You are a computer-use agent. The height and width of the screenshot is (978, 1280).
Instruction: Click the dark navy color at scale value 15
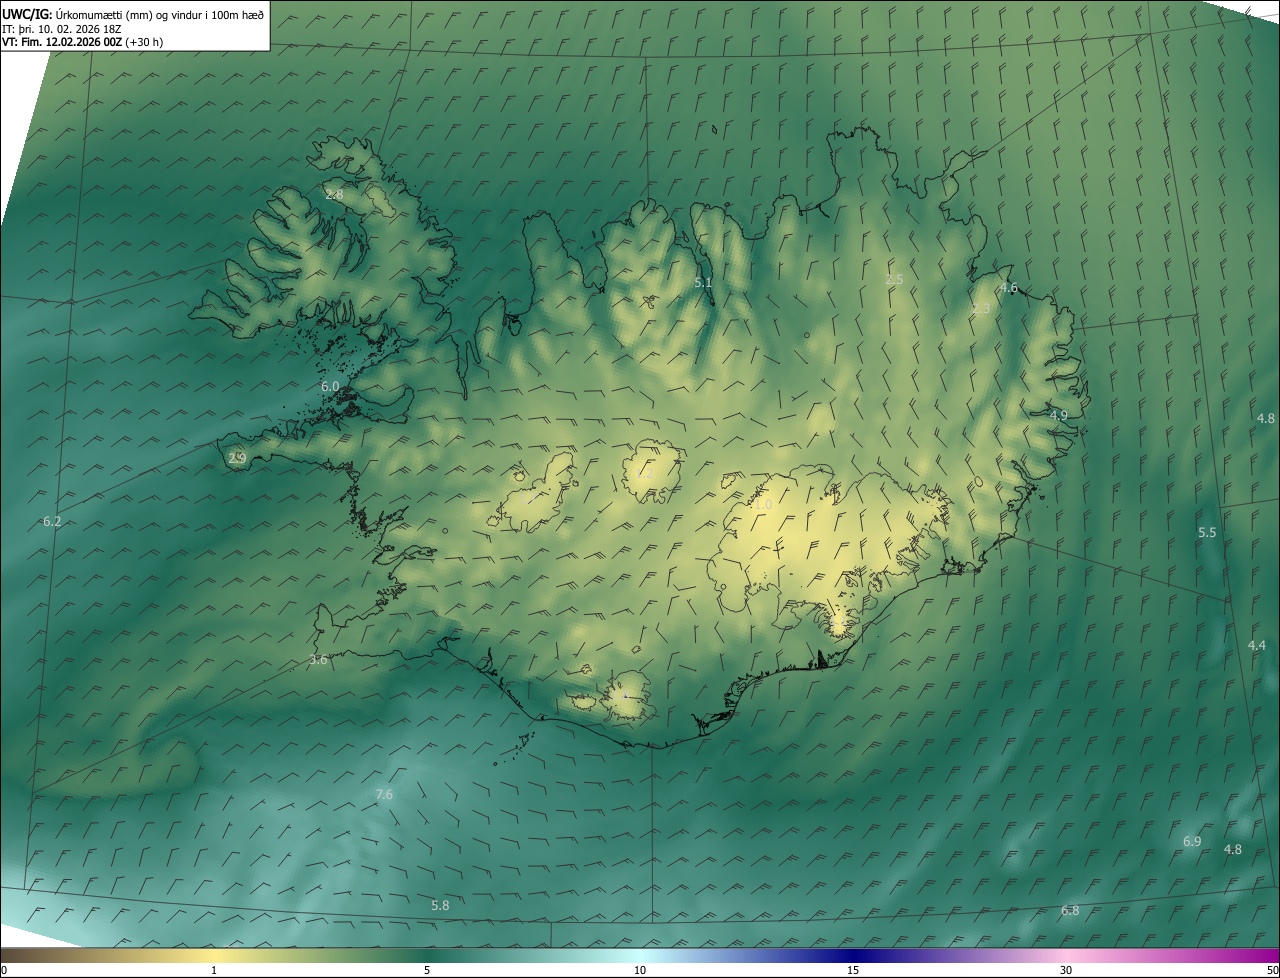(x=853, y=956)
